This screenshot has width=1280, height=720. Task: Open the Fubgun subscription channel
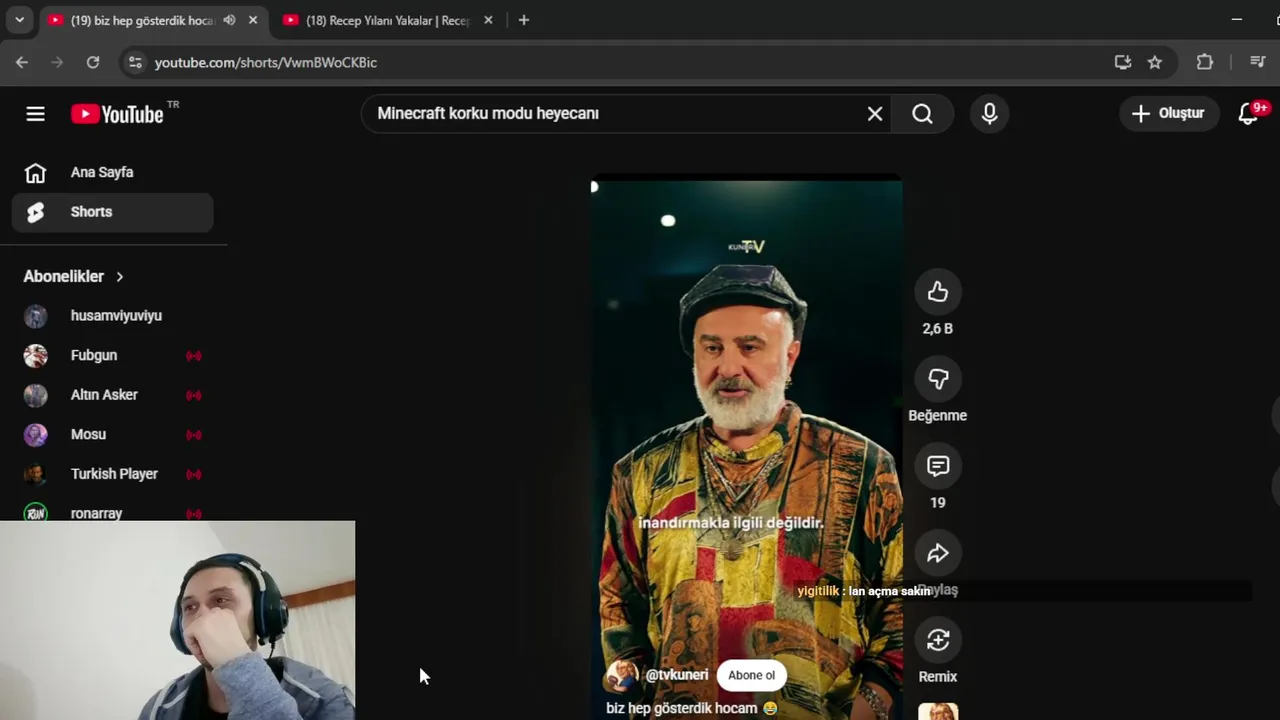click(x=112, y=355)
